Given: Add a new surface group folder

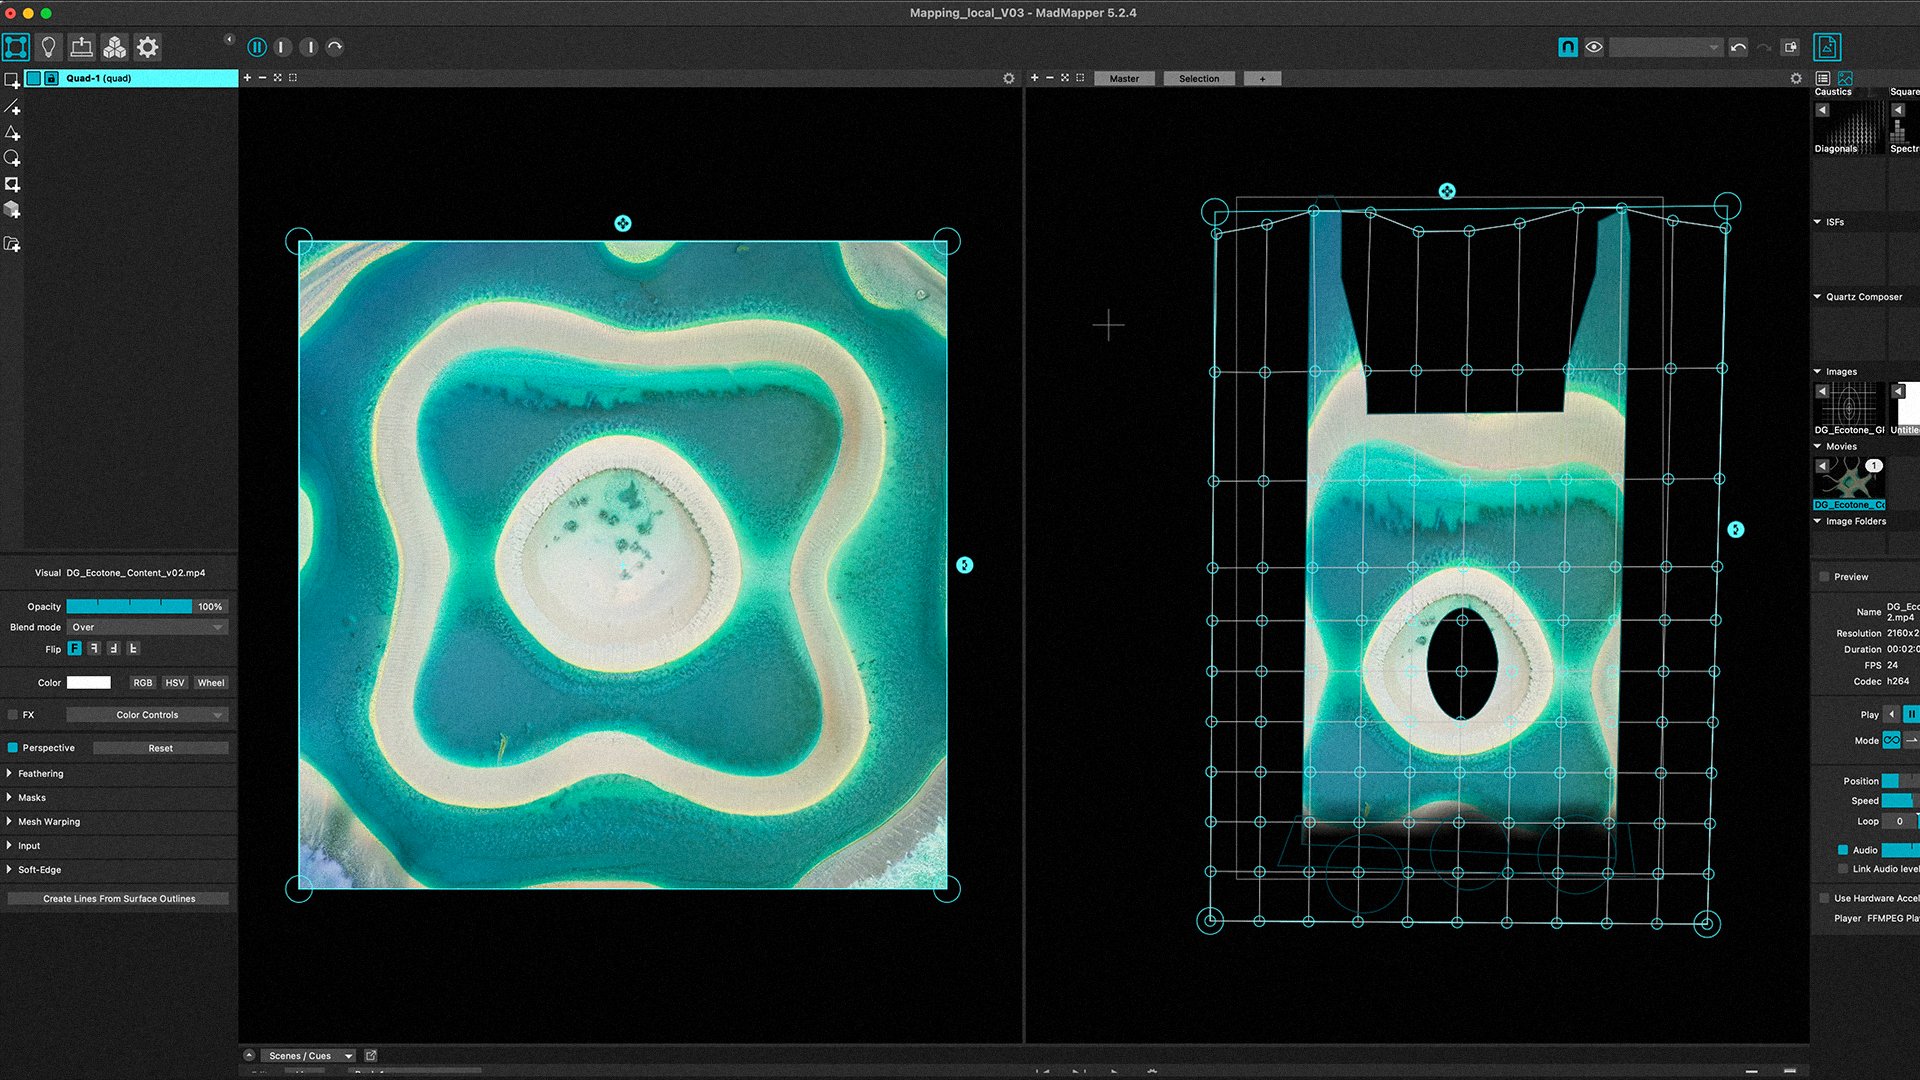Looking at the screenshot, I should tap(12, 244).
